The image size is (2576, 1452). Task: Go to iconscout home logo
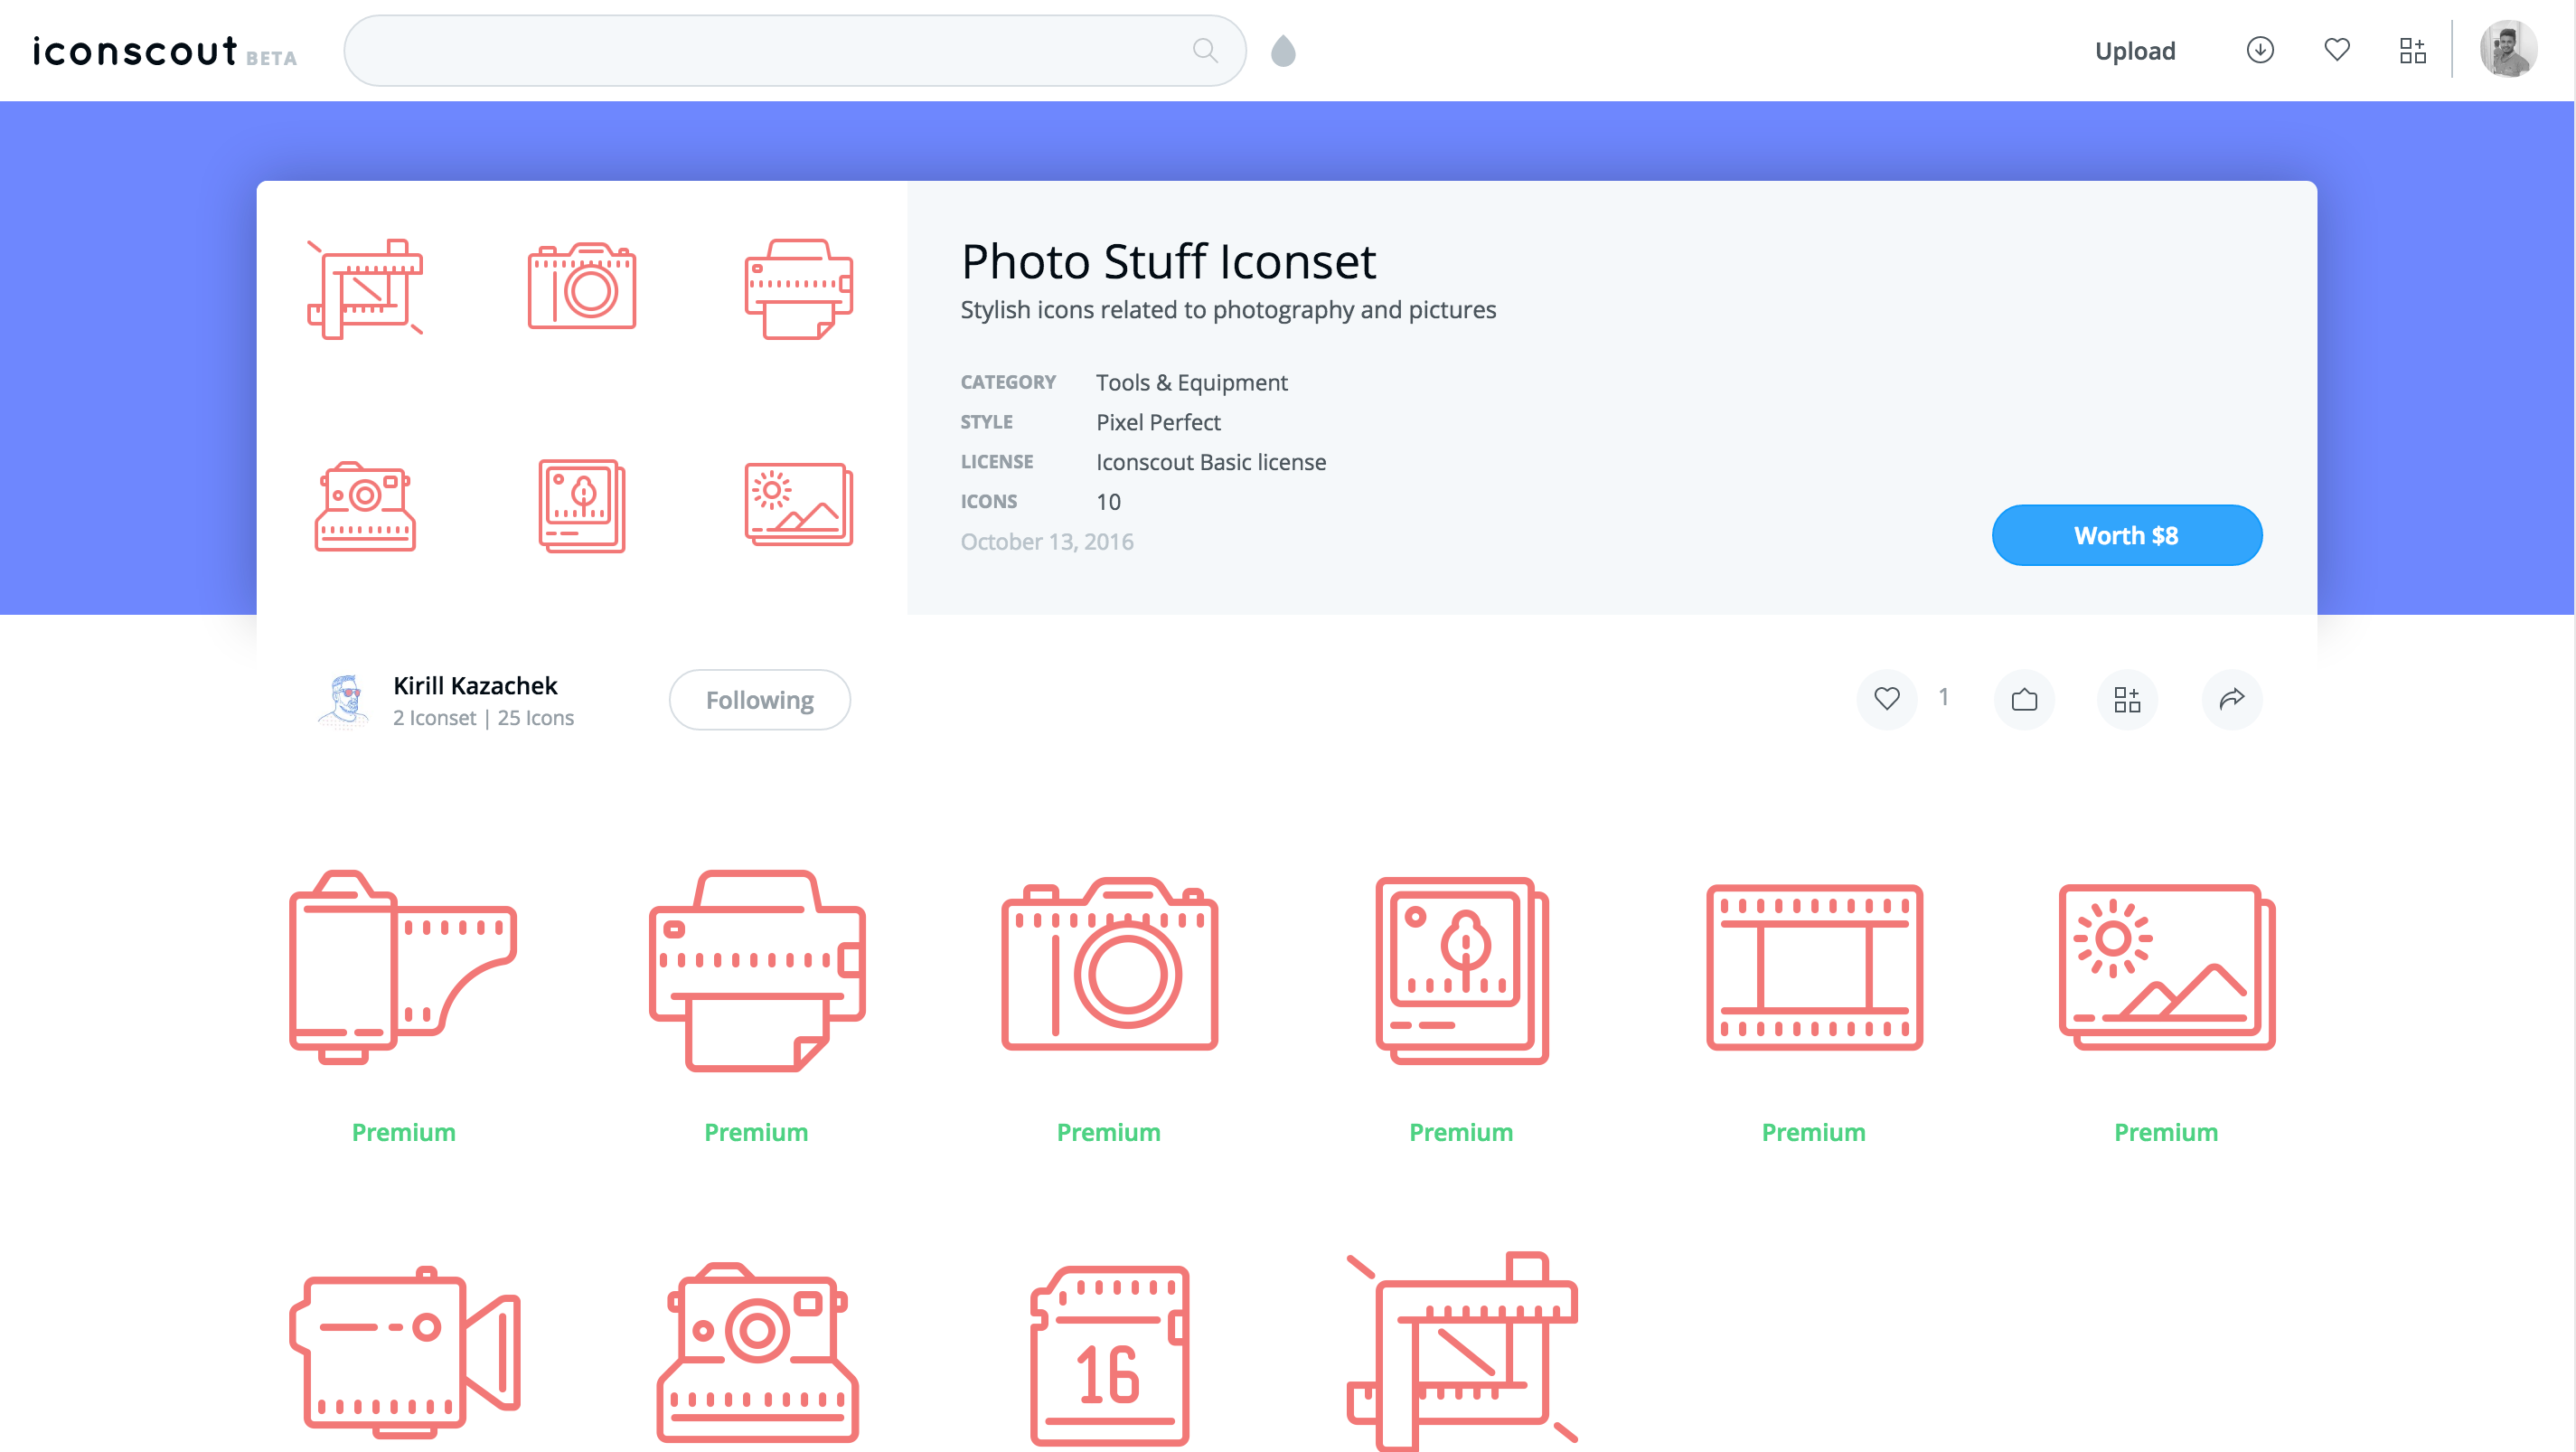click(x=135, y=51)
